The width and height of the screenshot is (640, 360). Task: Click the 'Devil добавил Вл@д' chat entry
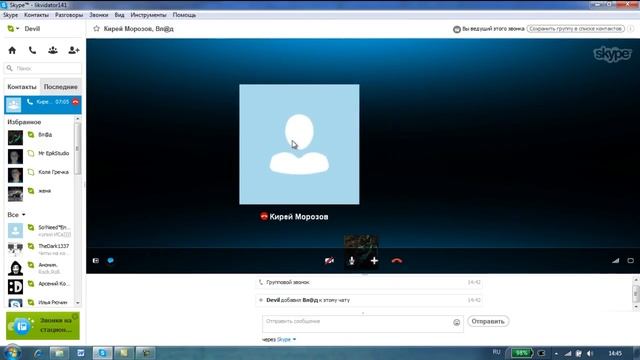click(x=369, y=300)
